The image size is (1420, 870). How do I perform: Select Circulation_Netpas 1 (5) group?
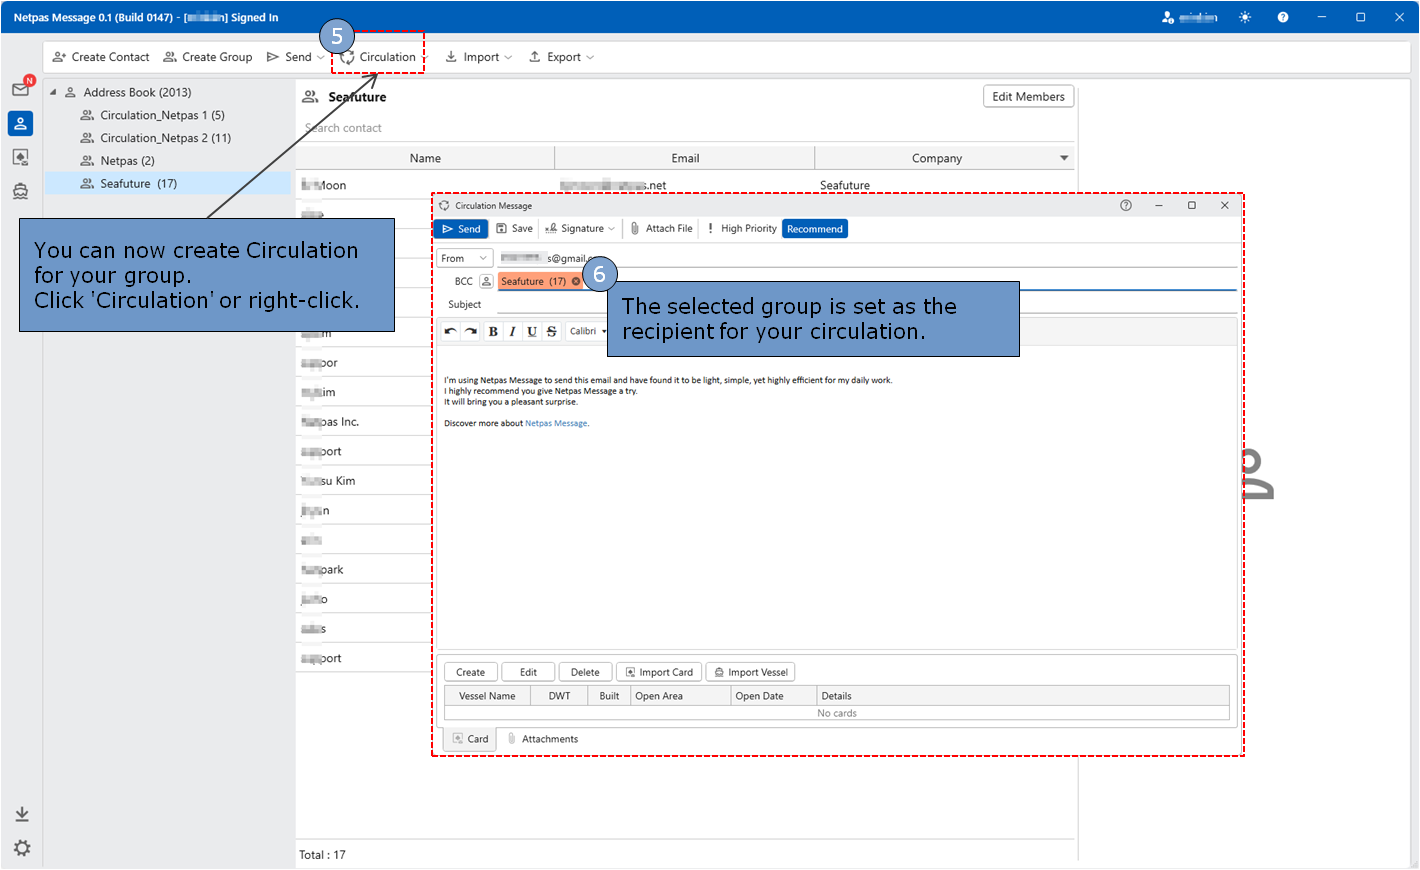tap(162, 115)
